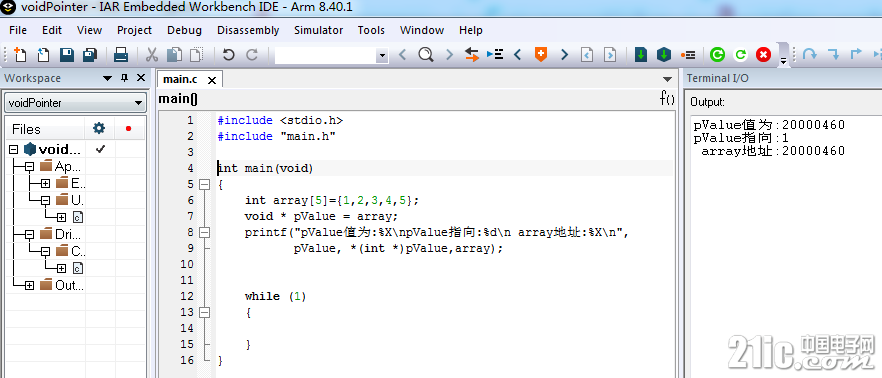Open the File menu
Viewport: 882px width, 378px height.
[x=18, y=30]
